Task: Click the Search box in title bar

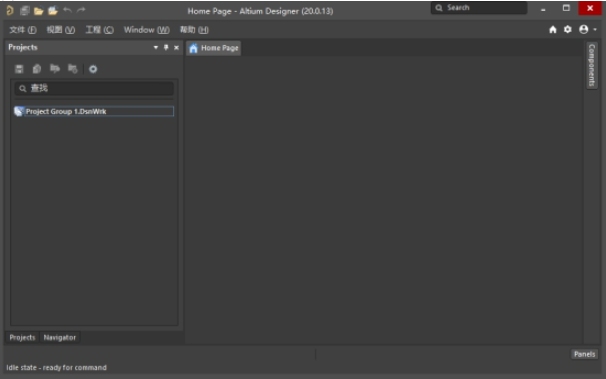Action: [x=479, y=8]
